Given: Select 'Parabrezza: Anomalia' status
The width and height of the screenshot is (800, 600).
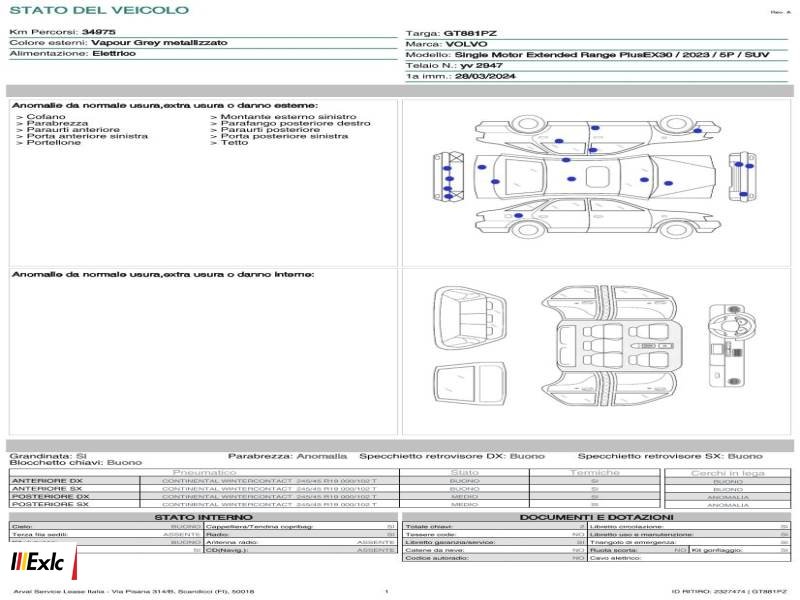Looking at the screenshot, I should [287, 456].
